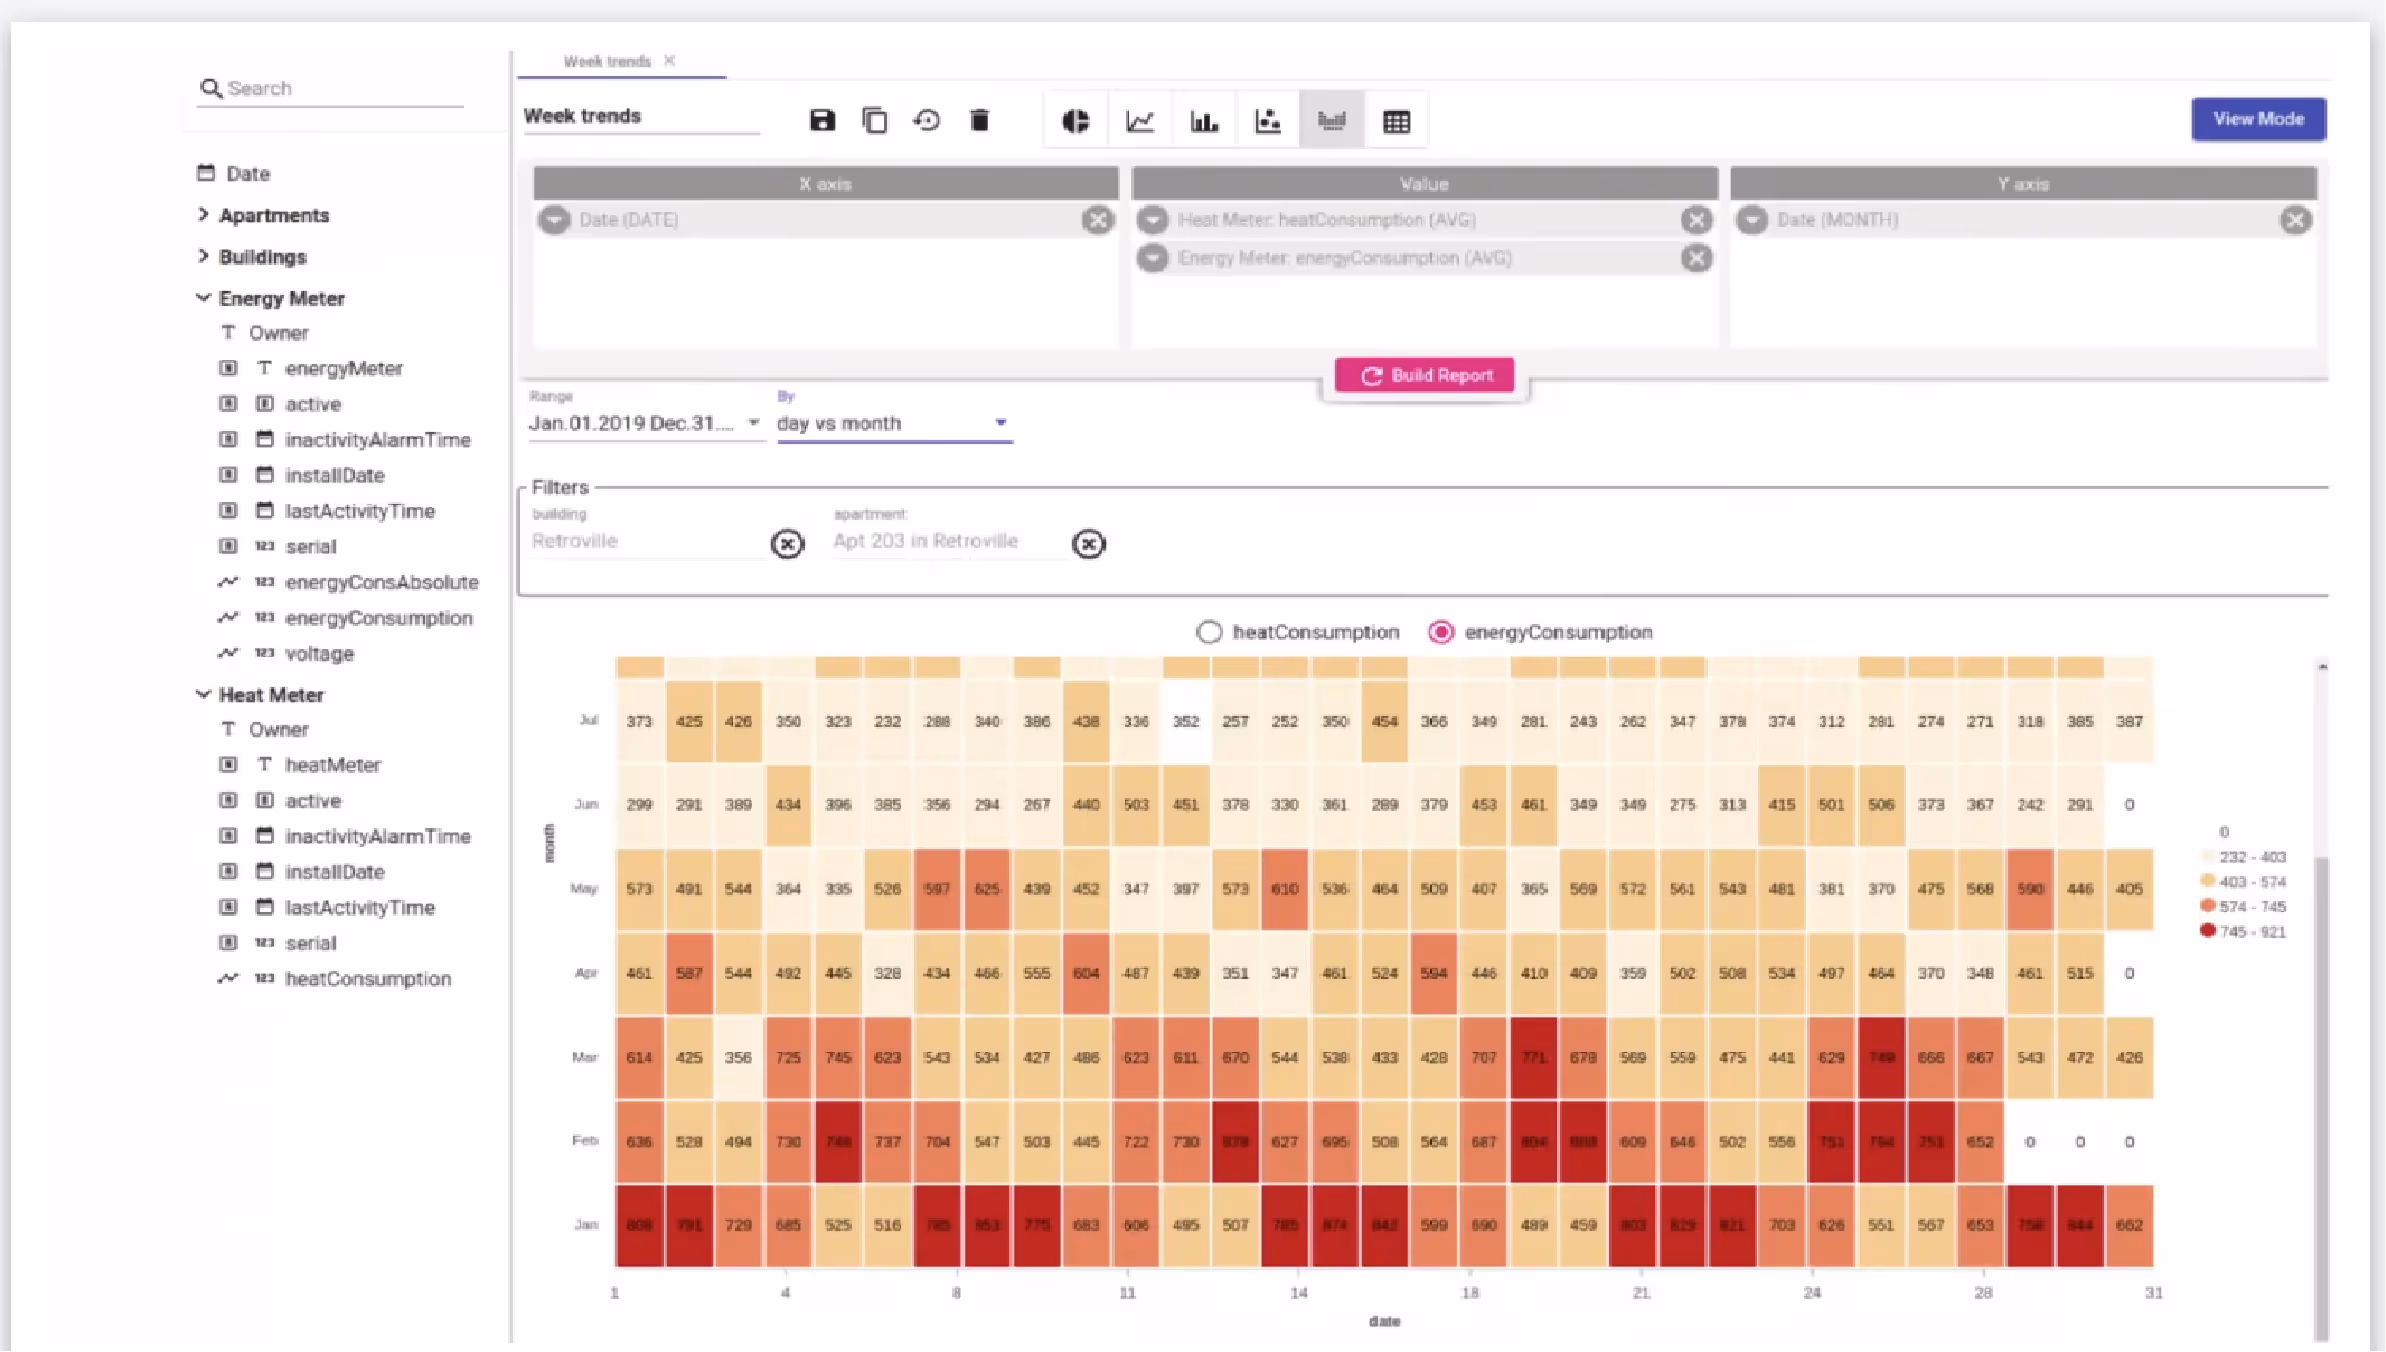Viewport: 2386px width, 1352px height.
Task: Switch to table view icon
Action: [1396, 122]
